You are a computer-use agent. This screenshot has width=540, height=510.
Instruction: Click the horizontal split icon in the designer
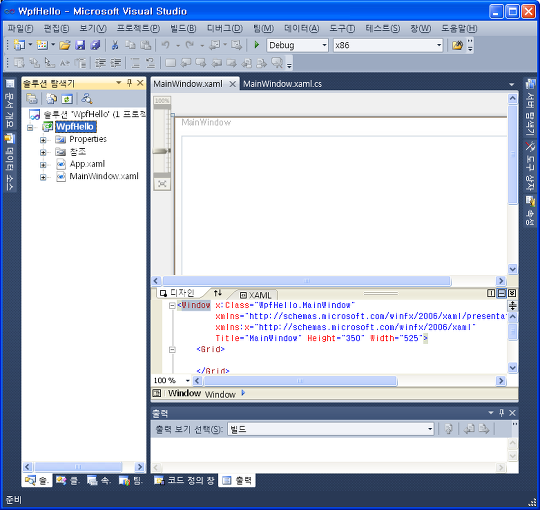pos(502,293)
